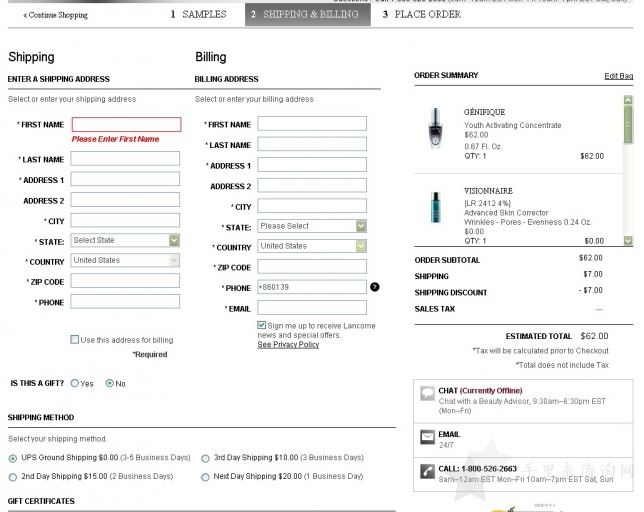The height and width of the screenshot is (512, 644).
Task: Focus billing Address 1 field
Action: 312,165
